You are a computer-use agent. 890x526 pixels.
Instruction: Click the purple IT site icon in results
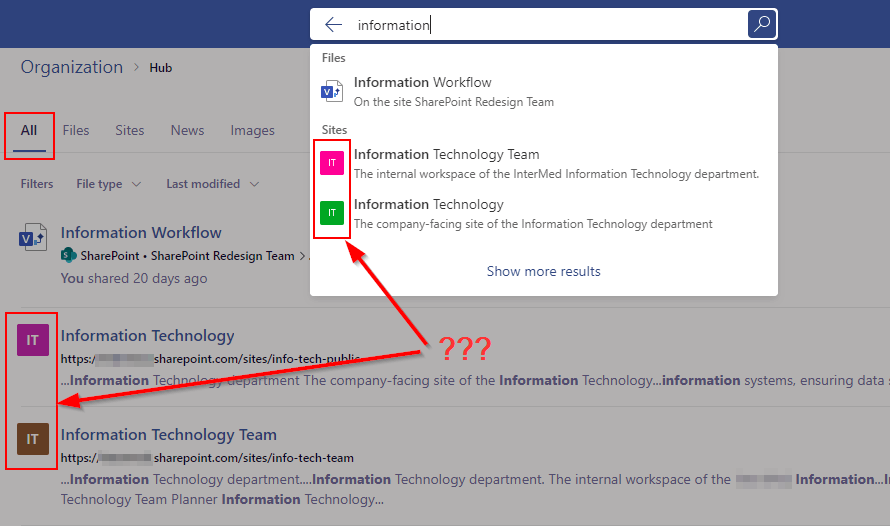point(33,340)
